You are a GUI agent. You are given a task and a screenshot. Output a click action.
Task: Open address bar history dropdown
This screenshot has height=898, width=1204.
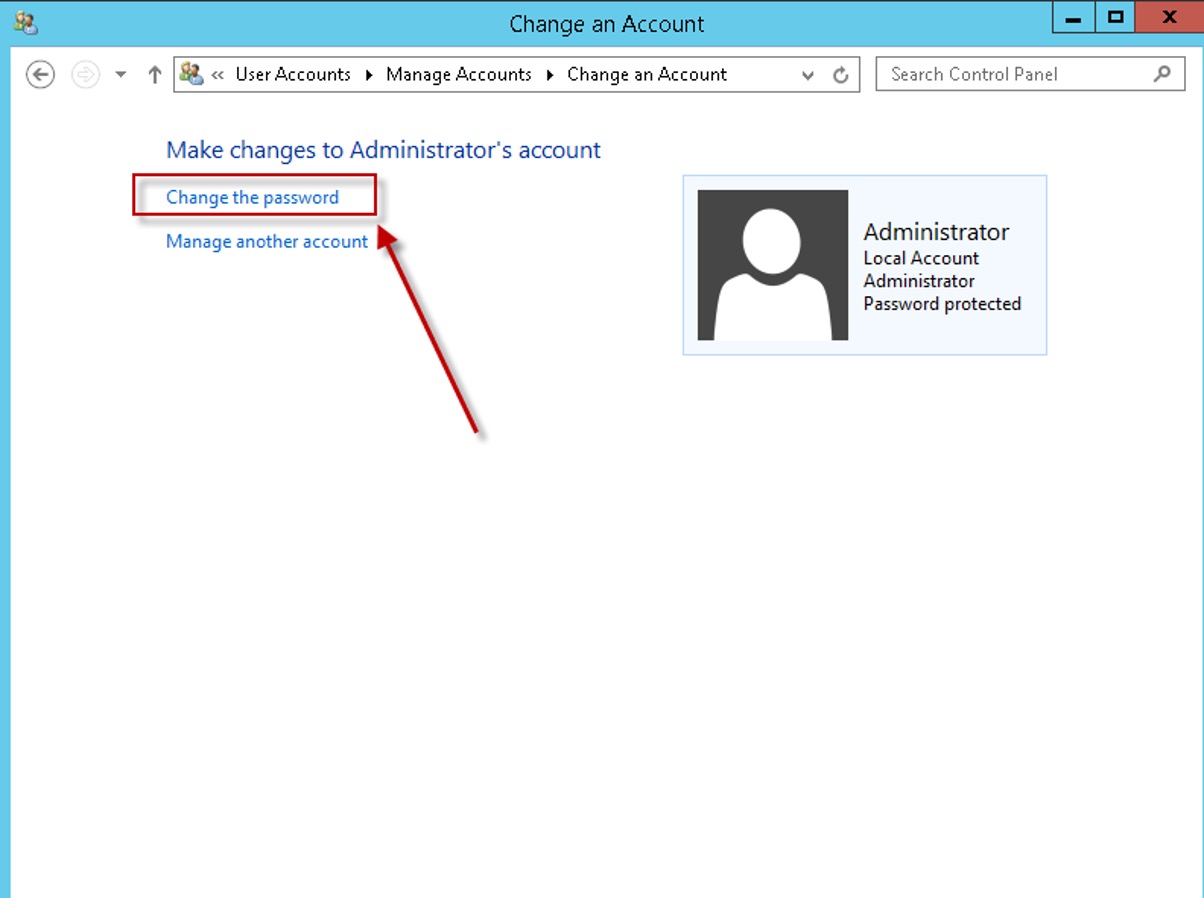tap(808, 75)
